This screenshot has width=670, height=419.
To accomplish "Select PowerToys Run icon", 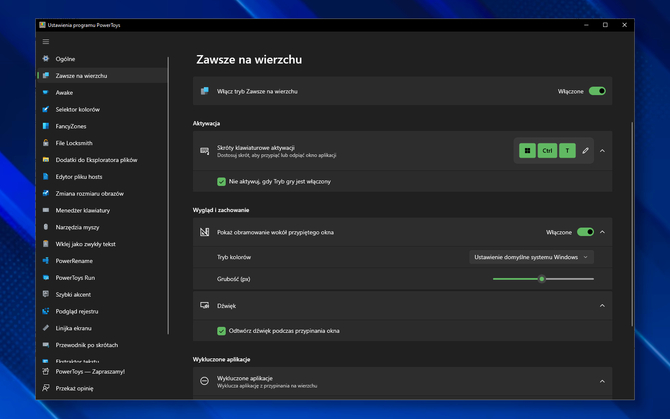I will (46, 277).
